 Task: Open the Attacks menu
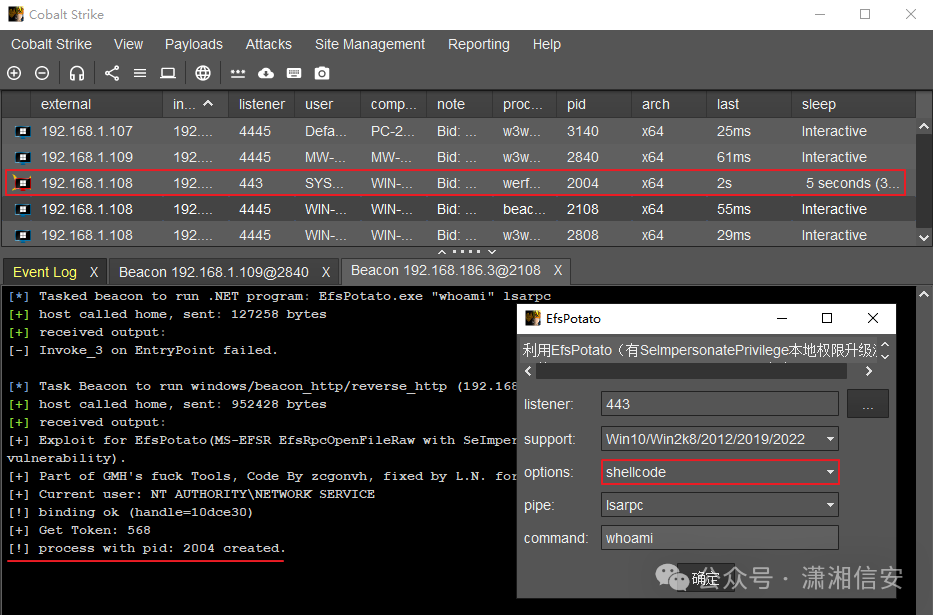click(x=268, y=45)
